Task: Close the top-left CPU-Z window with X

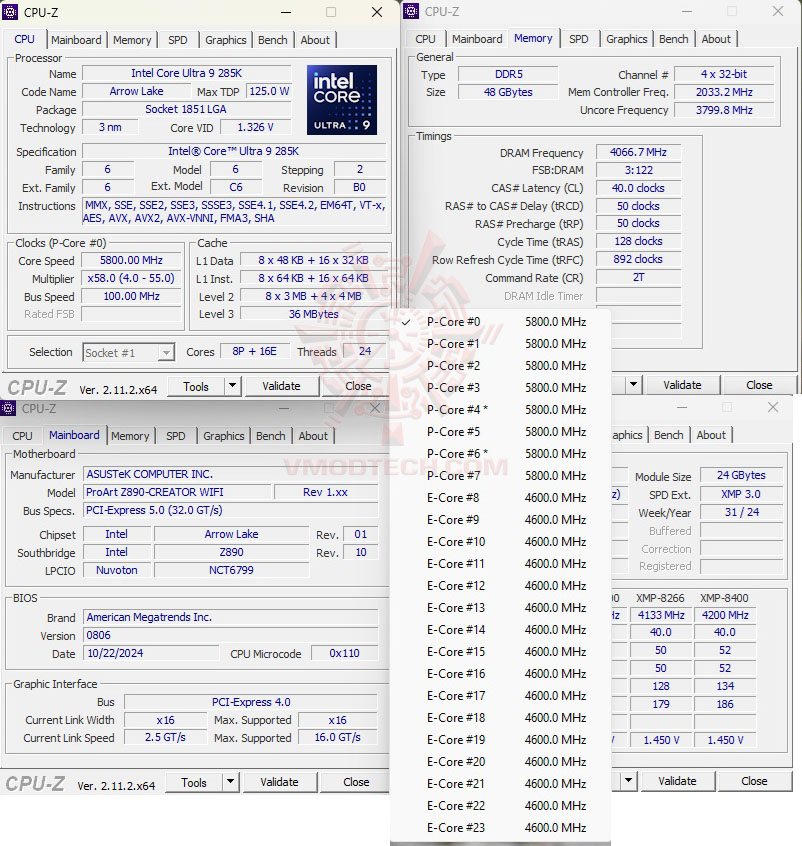Action: 377,12
